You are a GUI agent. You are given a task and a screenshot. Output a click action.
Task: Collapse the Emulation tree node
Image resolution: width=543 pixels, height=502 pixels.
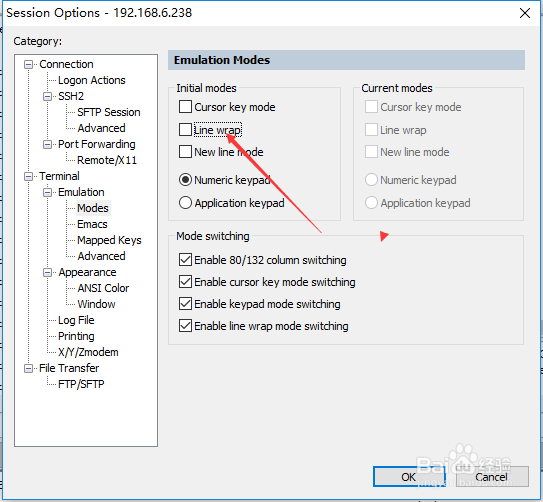(47, 192)
